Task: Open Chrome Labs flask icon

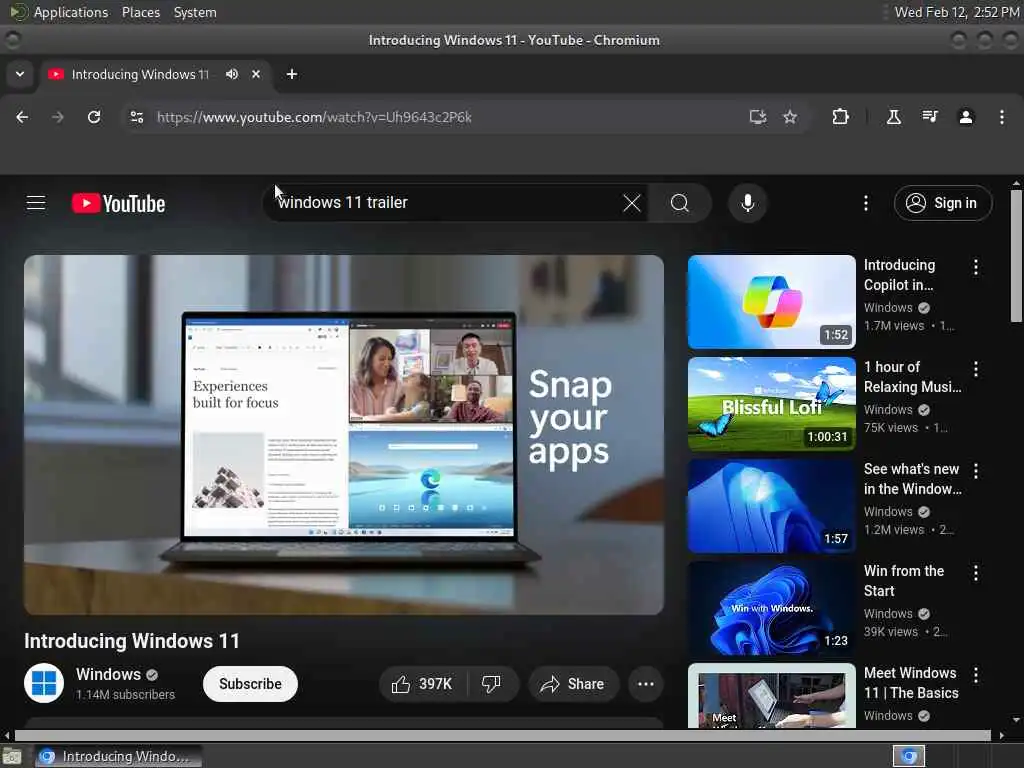Action: [893, 117]
